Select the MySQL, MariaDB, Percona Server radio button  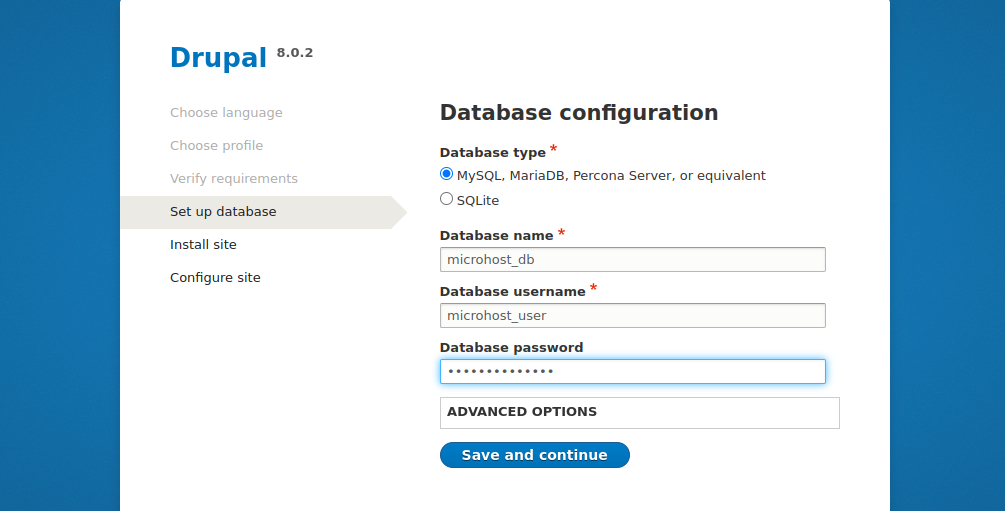446,174
